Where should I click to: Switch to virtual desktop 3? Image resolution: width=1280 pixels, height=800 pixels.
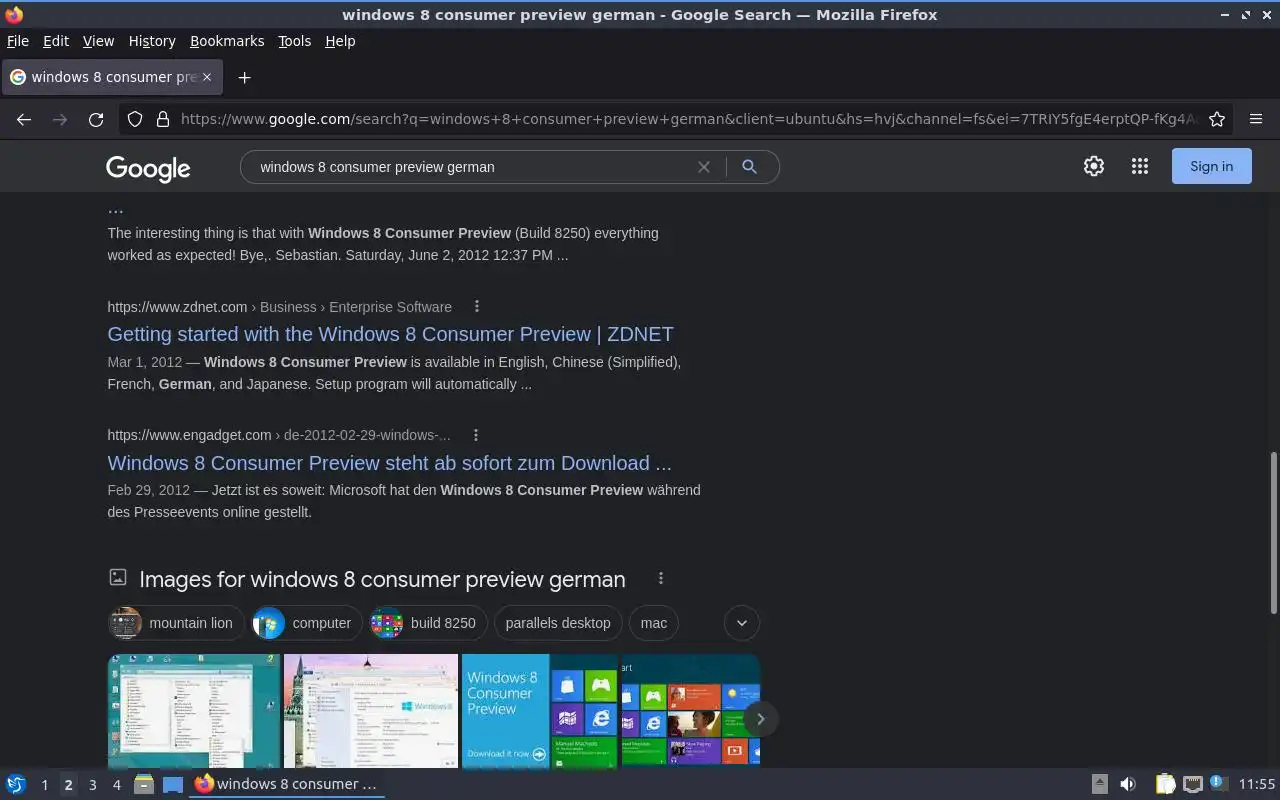pyautogui.click(x=92, y=785)
